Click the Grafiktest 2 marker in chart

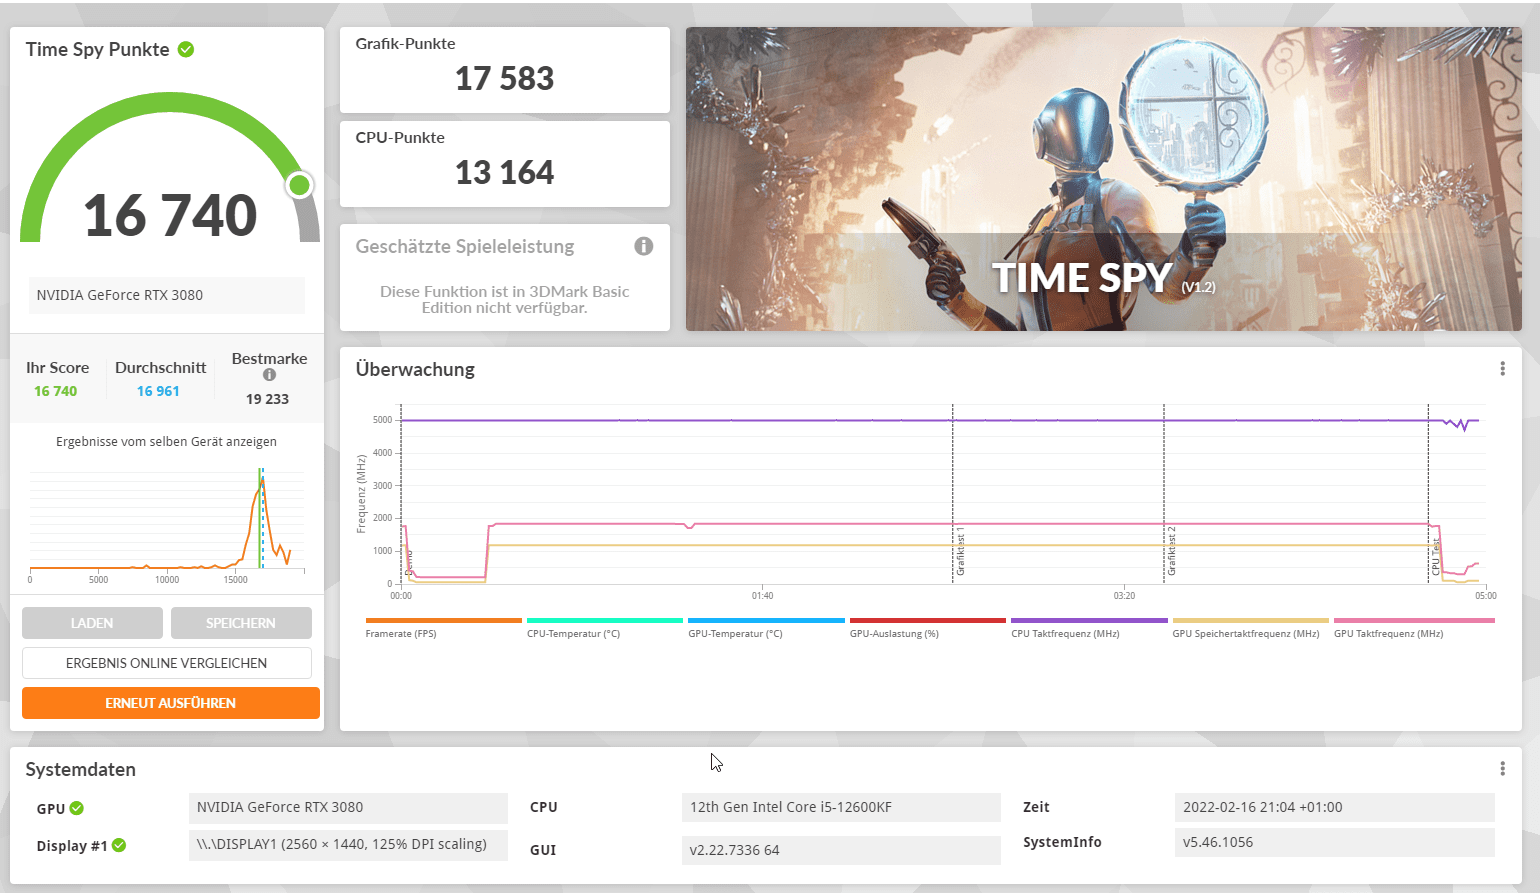pos(1172,553)
